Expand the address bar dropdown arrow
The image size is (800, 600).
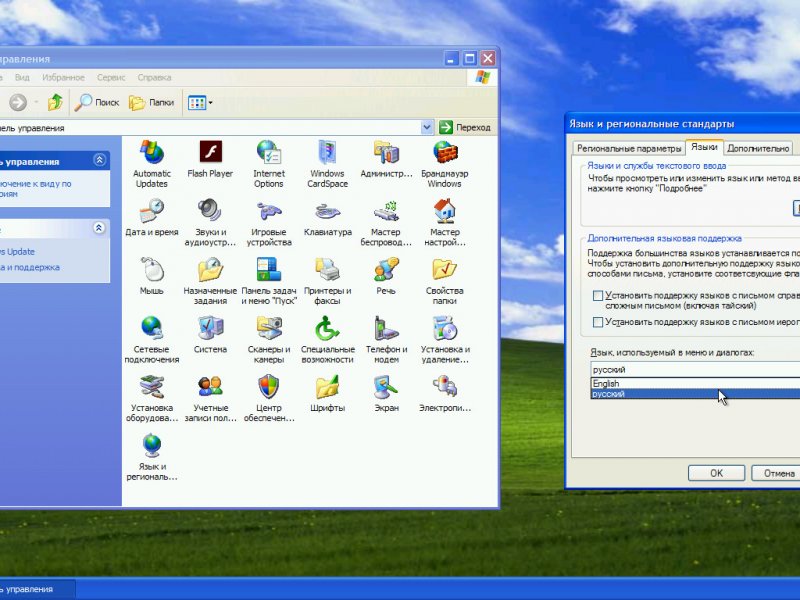427,128
